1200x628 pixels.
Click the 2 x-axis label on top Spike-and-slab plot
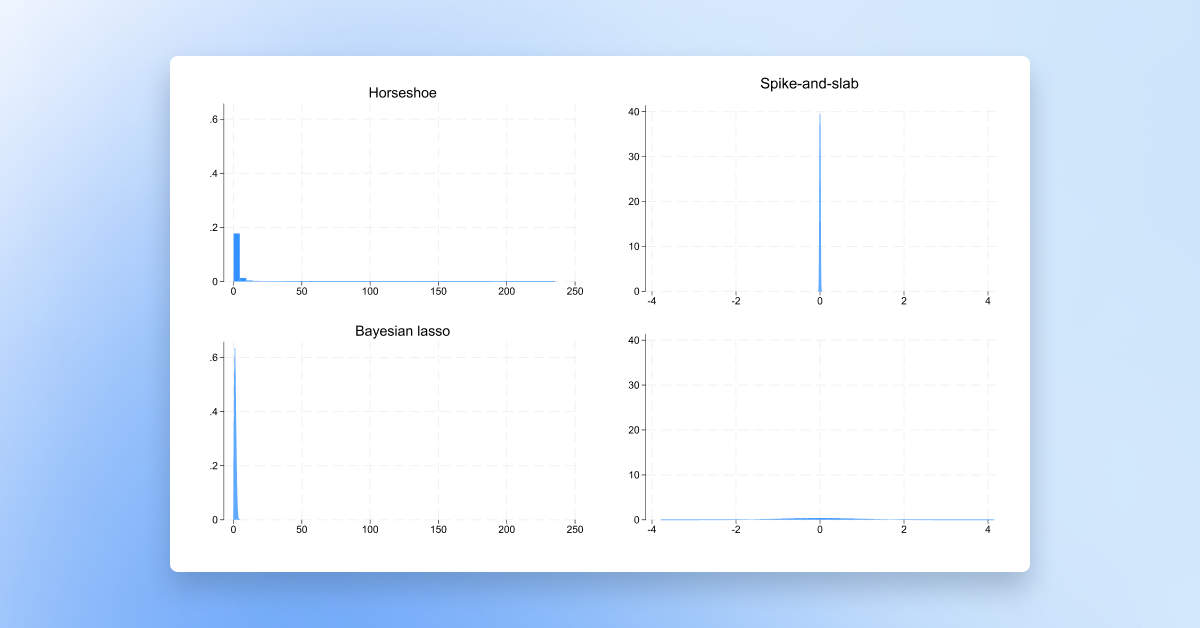coord(904,301)
